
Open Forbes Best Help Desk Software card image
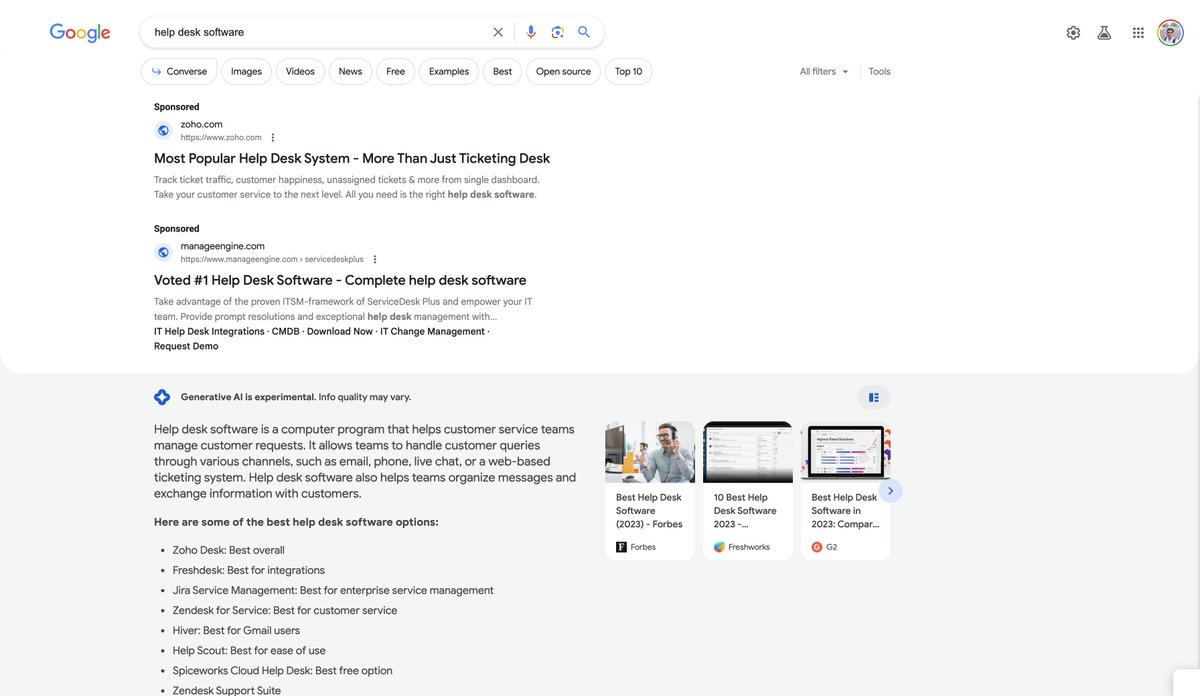pos(650,452)
